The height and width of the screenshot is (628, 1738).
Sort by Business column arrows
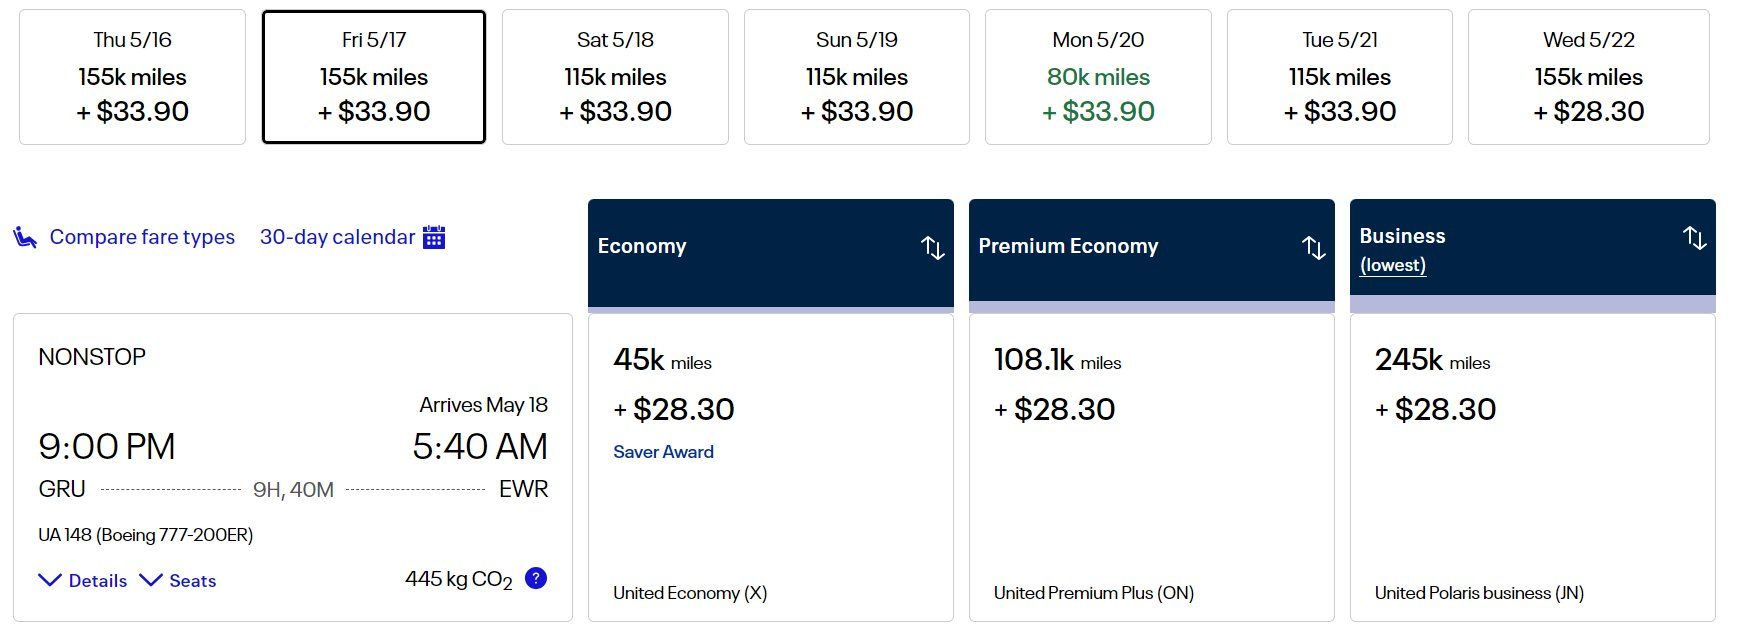tap(1694, 237)
